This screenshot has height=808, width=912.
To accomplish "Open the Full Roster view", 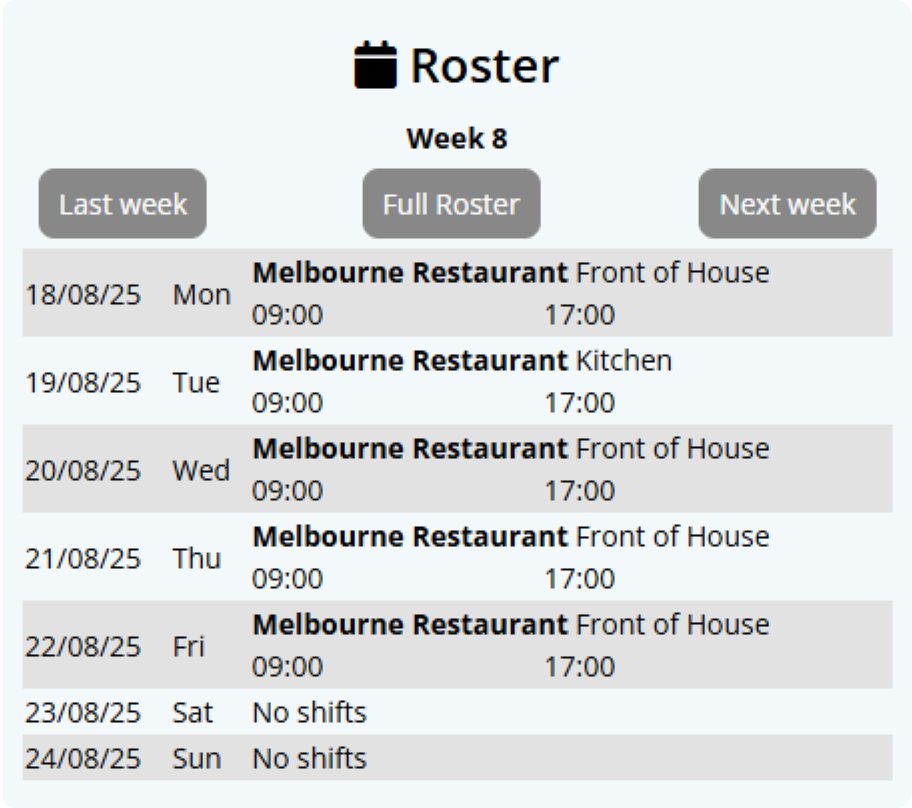I will [x=451, y=204].
